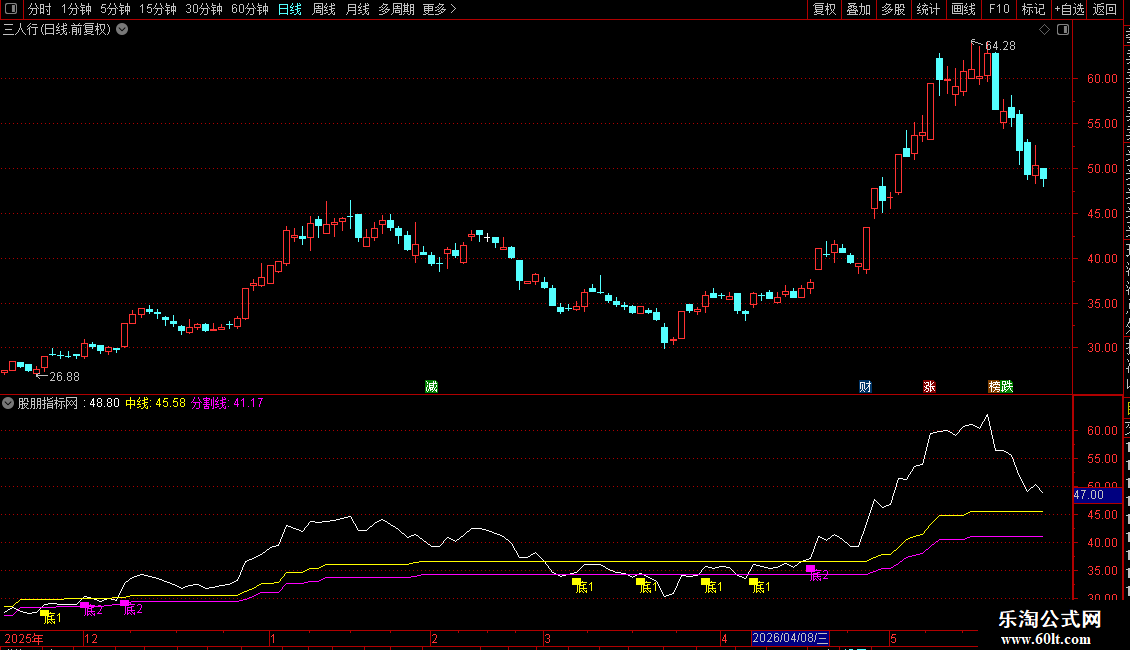Select the 30分钟 period tab

point(204,9)
